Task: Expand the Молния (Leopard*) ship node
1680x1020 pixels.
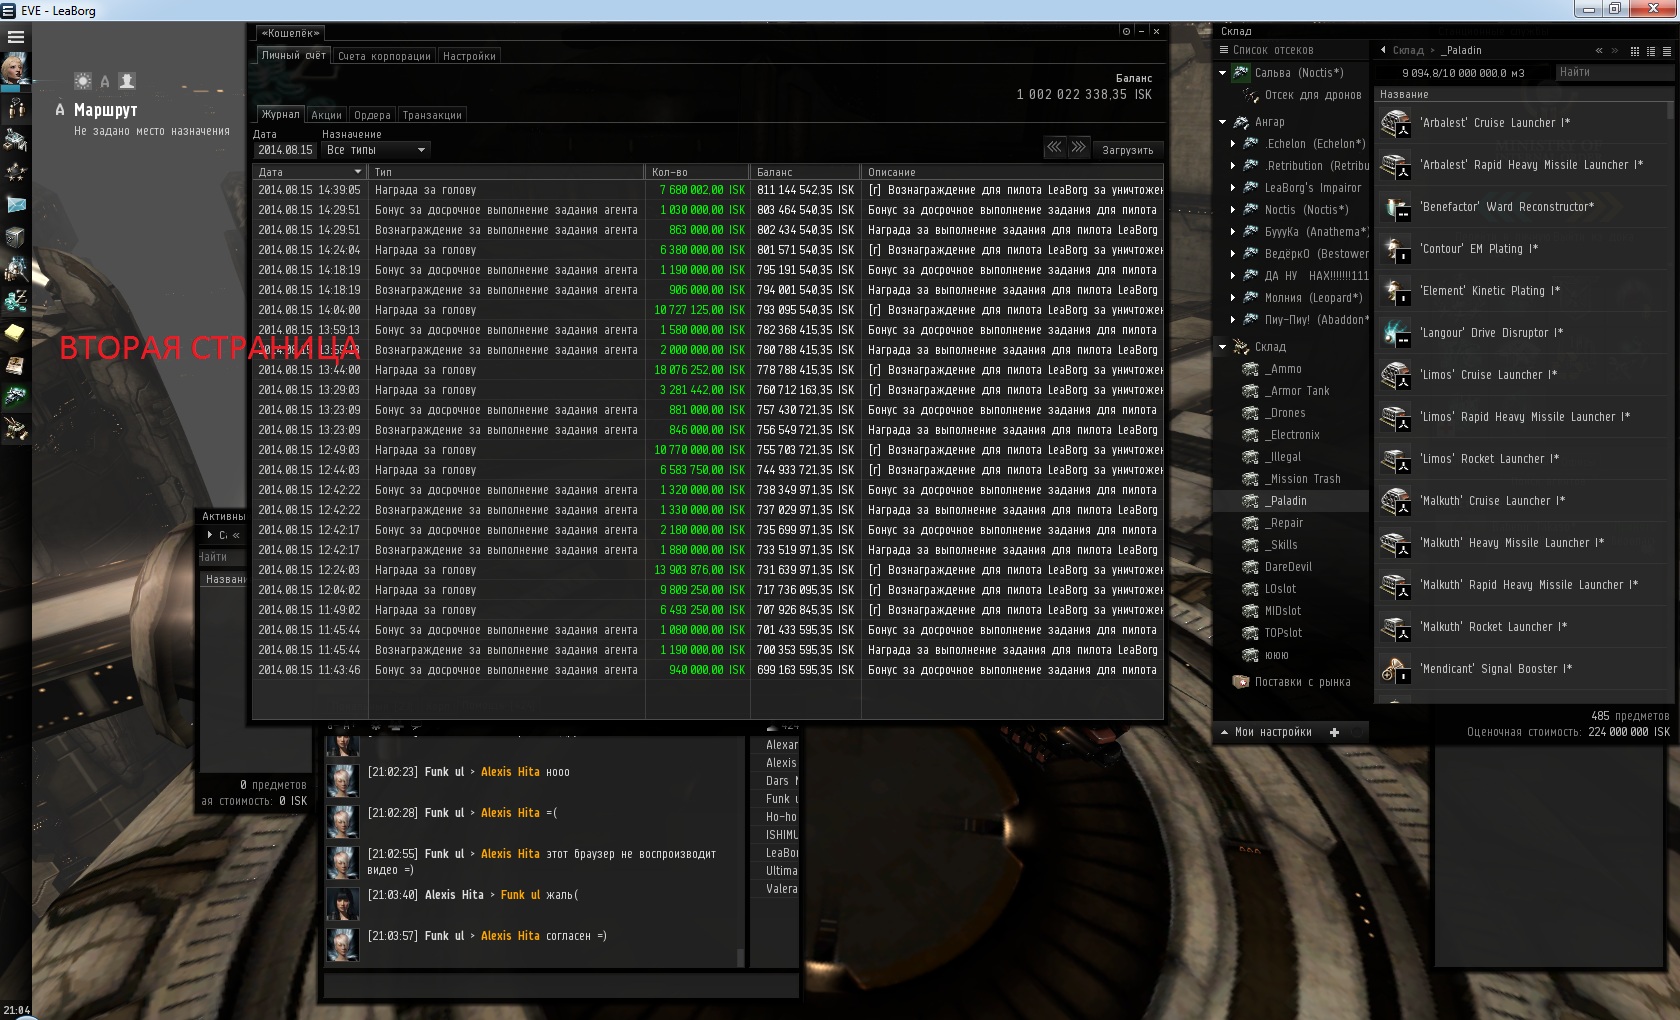Action: [1233, 298]
